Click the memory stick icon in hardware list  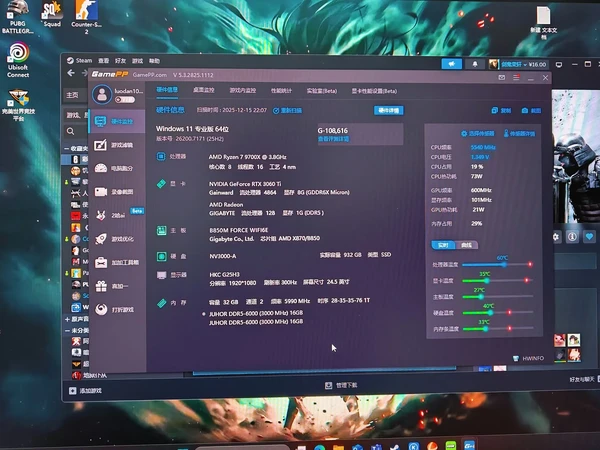point(161,303)
